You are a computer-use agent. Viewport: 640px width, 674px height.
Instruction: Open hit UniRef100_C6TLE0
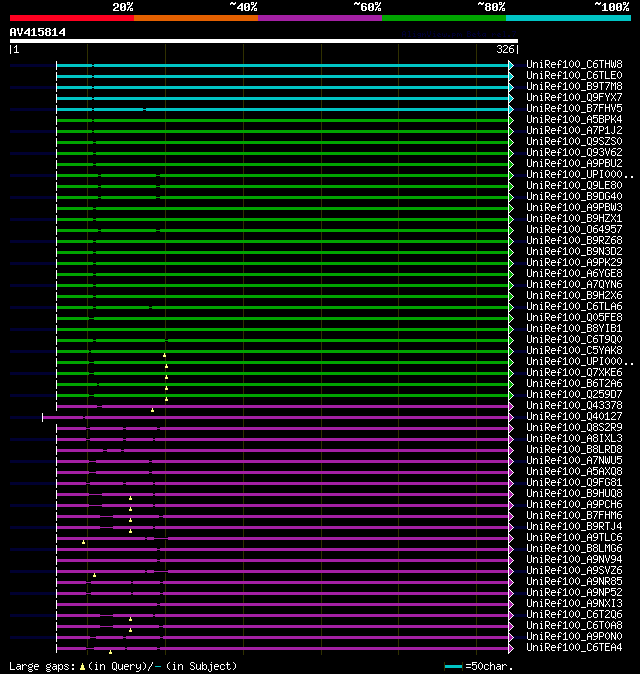pos(574,76)
